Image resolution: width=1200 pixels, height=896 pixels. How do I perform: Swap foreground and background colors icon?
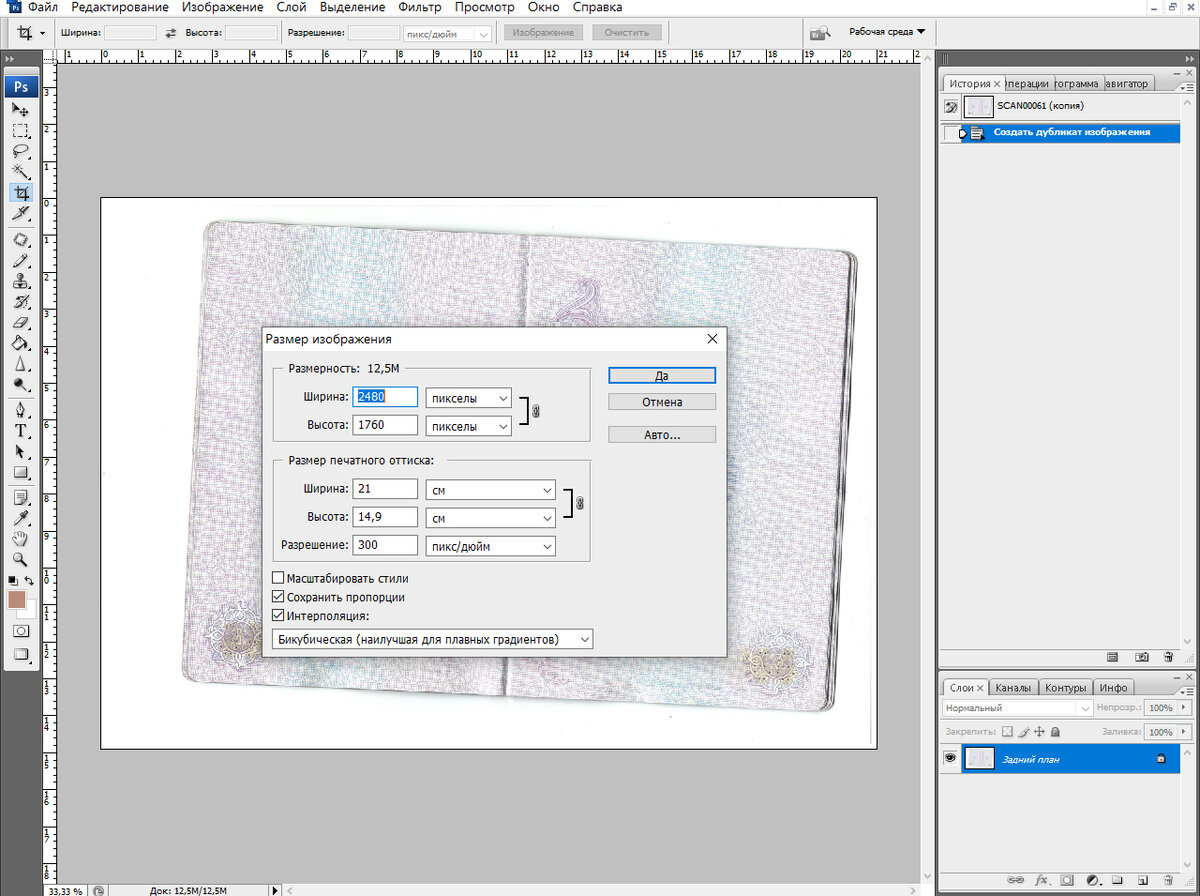point(29,580)
